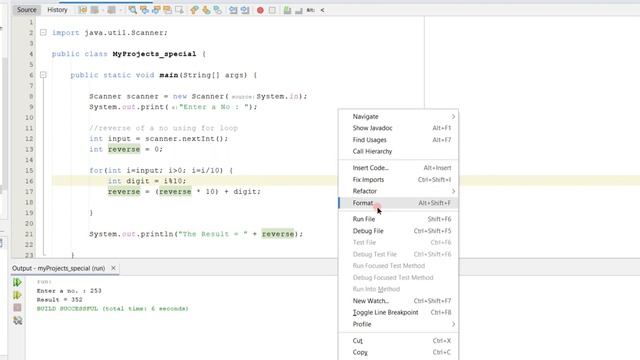Collapse the main method fold marker
640x360 pixels.
pyautogui.click(x=43, y=75)
